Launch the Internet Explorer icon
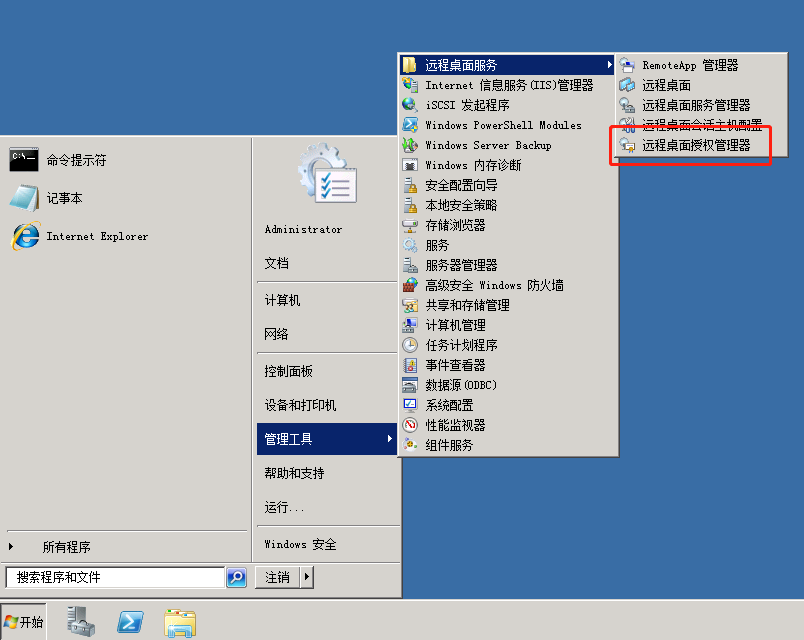 point(25,236)
